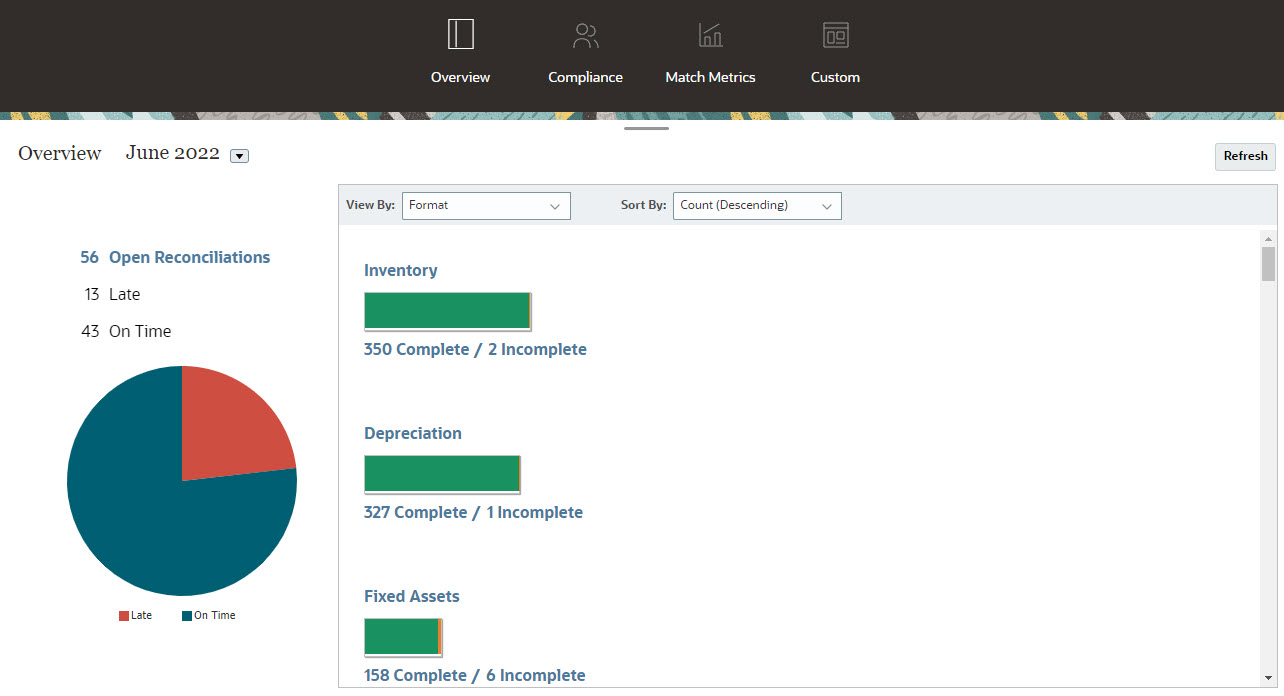Open the Custom dashboard icon
The image size is (1284, 696).
835,34
